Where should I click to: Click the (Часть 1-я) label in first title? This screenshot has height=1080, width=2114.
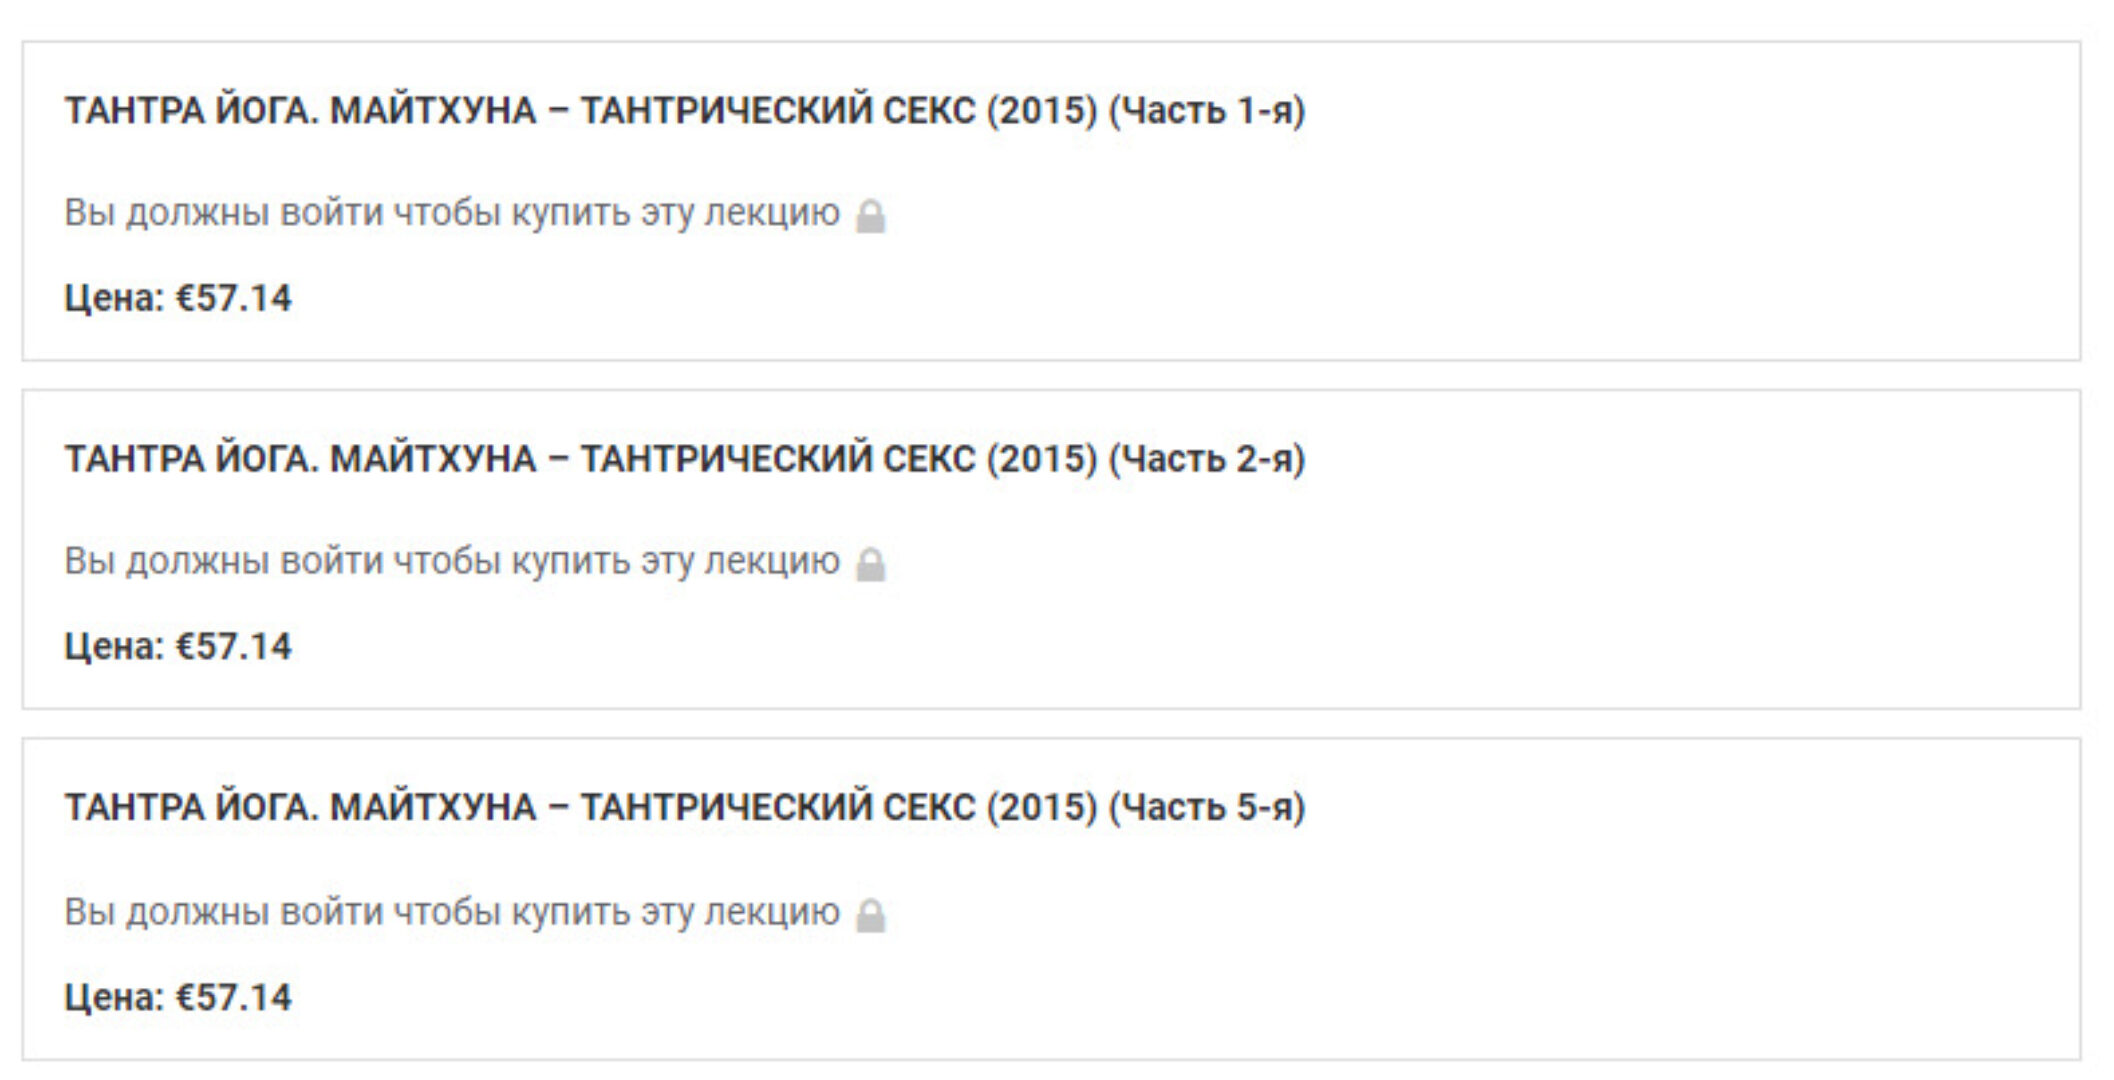[1207, 110]
